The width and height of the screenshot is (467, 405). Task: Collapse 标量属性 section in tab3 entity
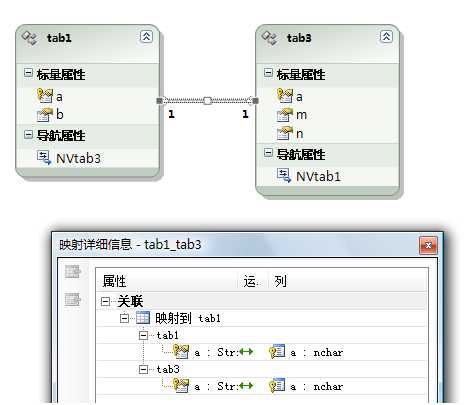268,73
